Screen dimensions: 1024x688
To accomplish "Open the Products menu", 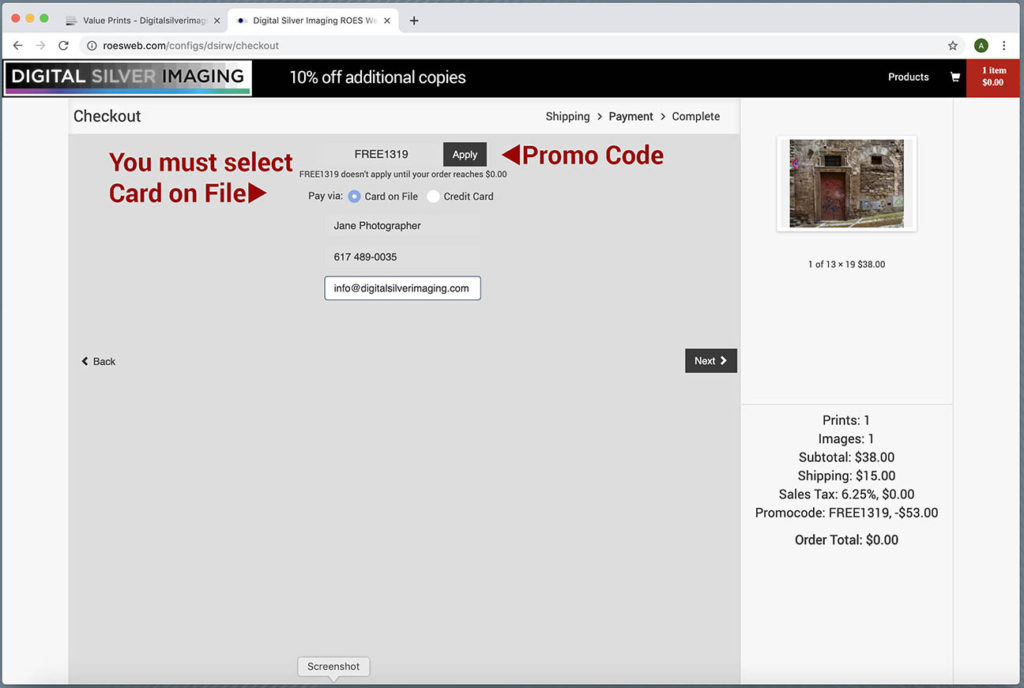I will point(908,77).
